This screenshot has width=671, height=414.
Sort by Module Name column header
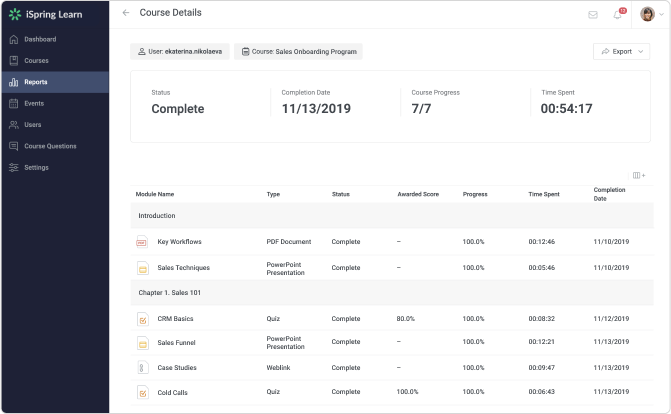(x=155, y=194)
